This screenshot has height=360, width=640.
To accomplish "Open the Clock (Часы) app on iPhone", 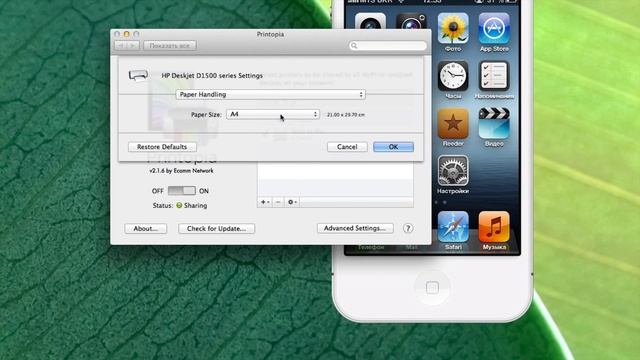I will 453,76.
